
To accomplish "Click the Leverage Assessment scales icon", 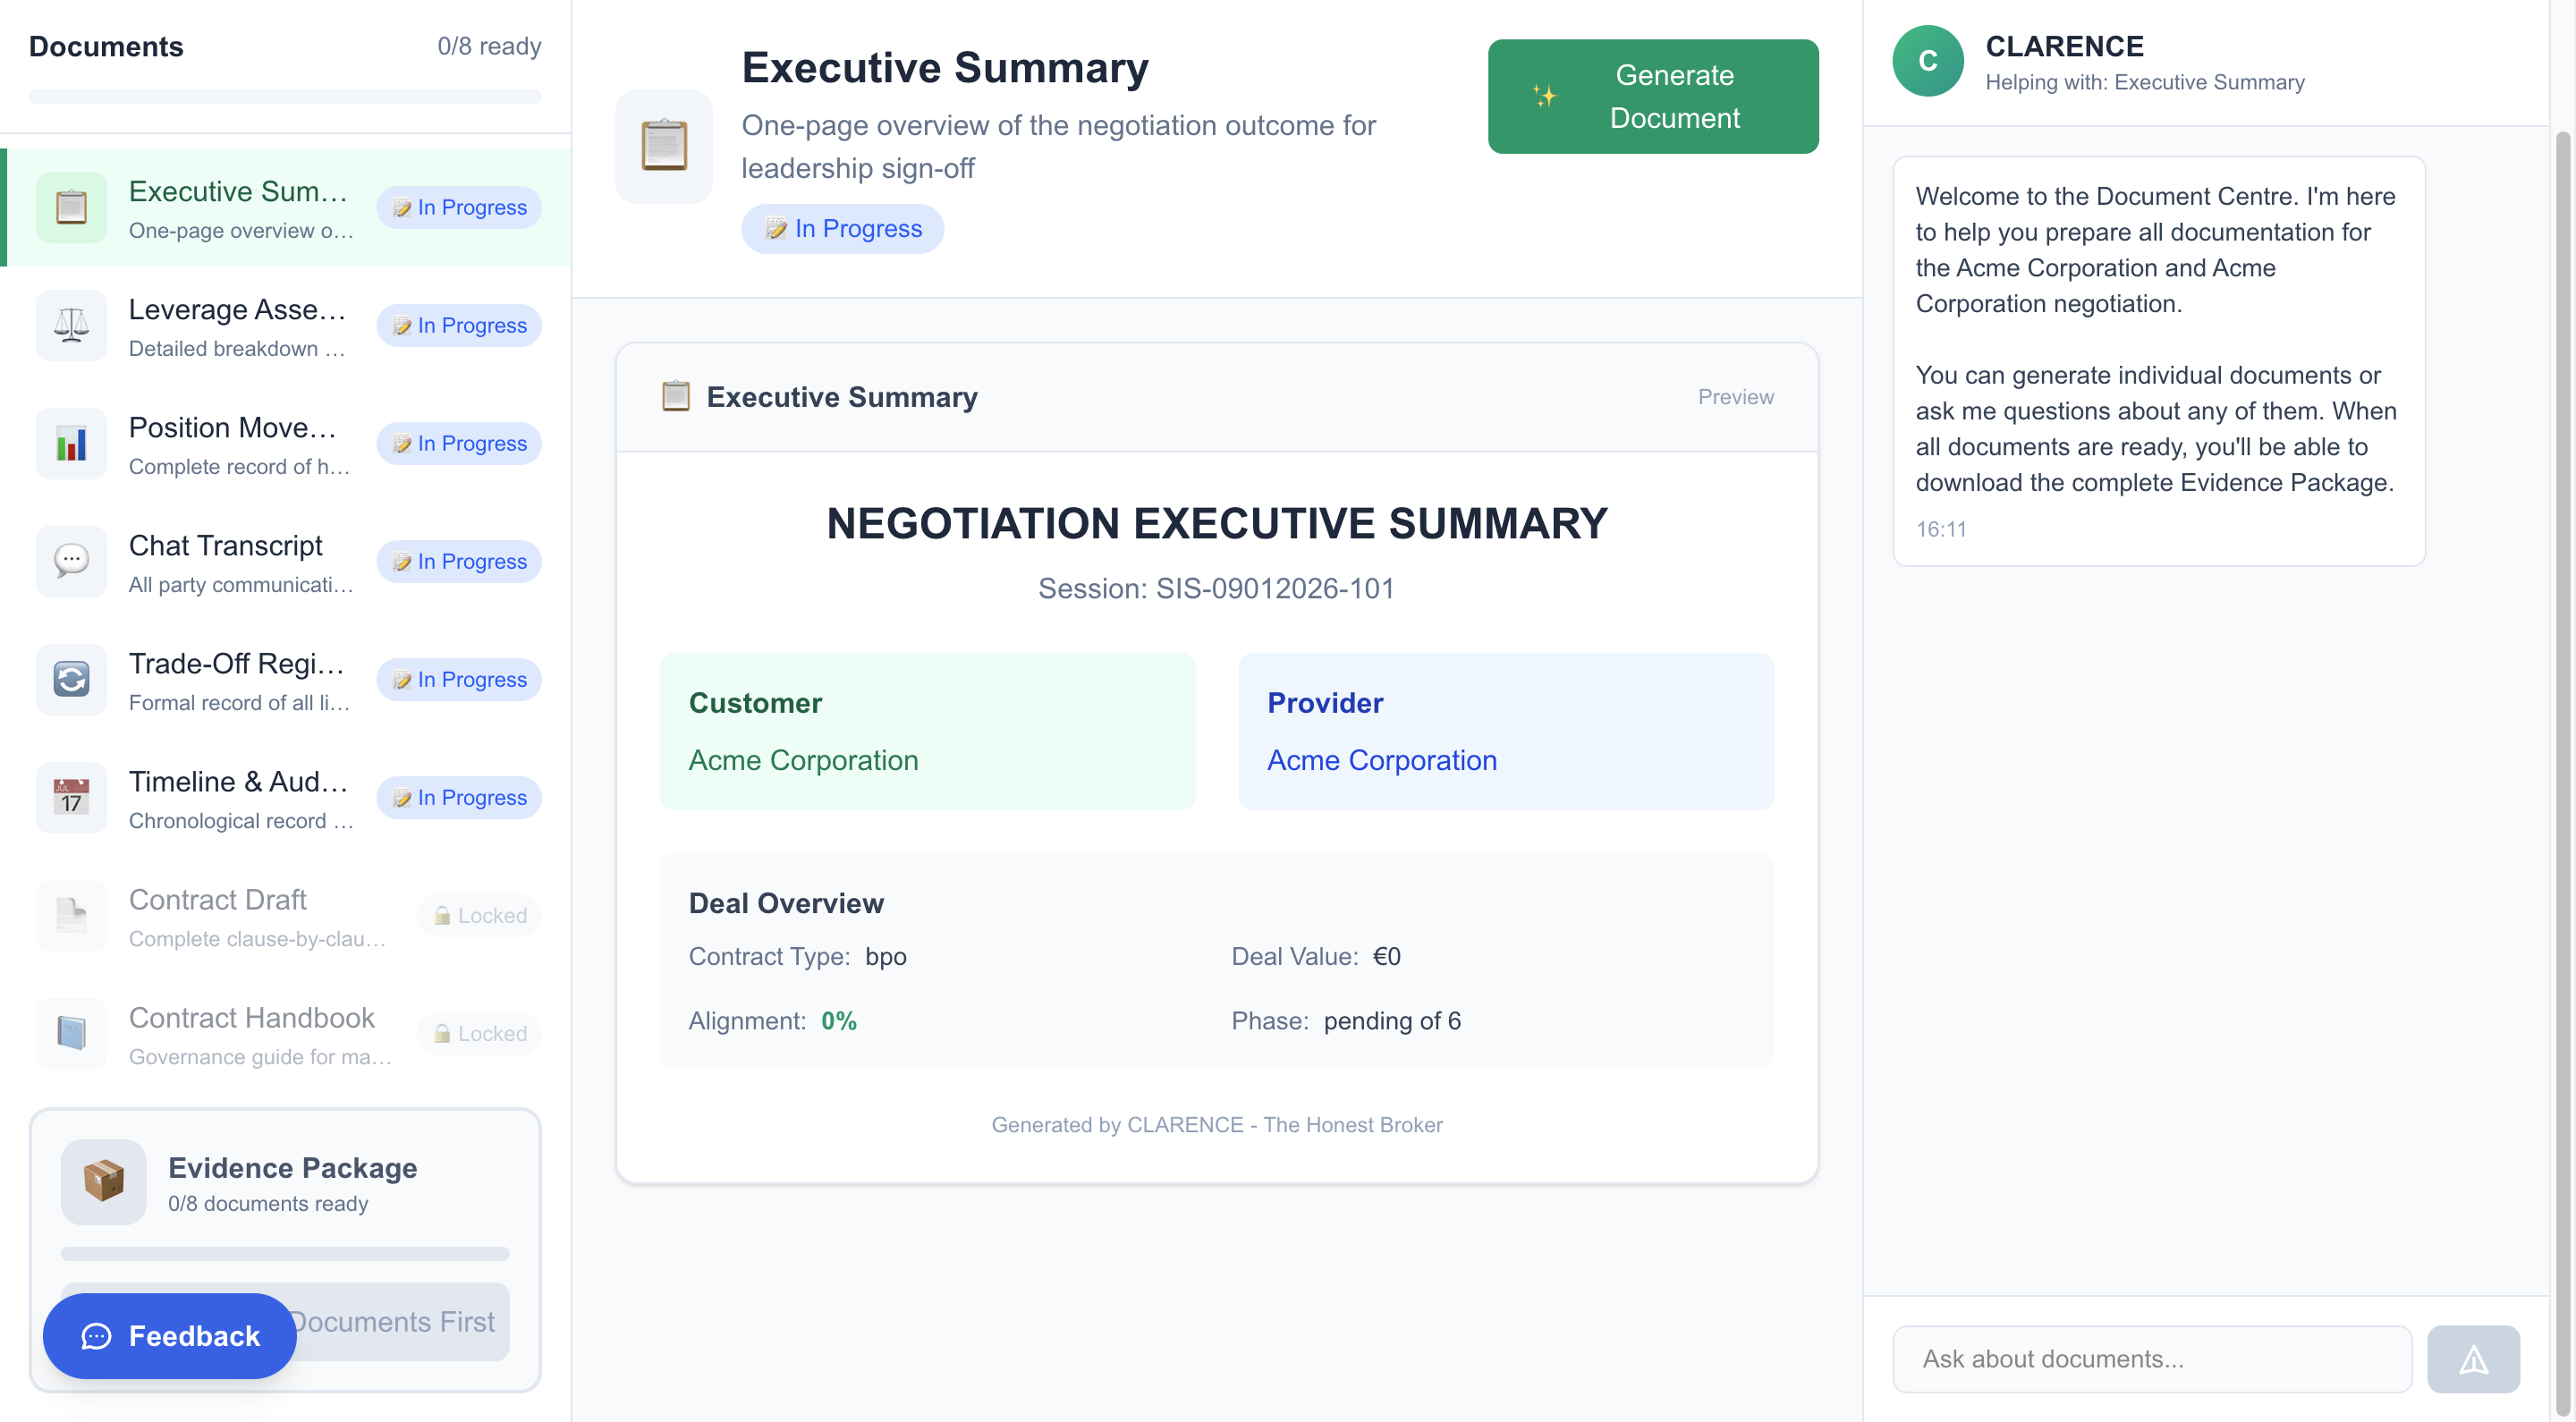I will click(71, 325).
